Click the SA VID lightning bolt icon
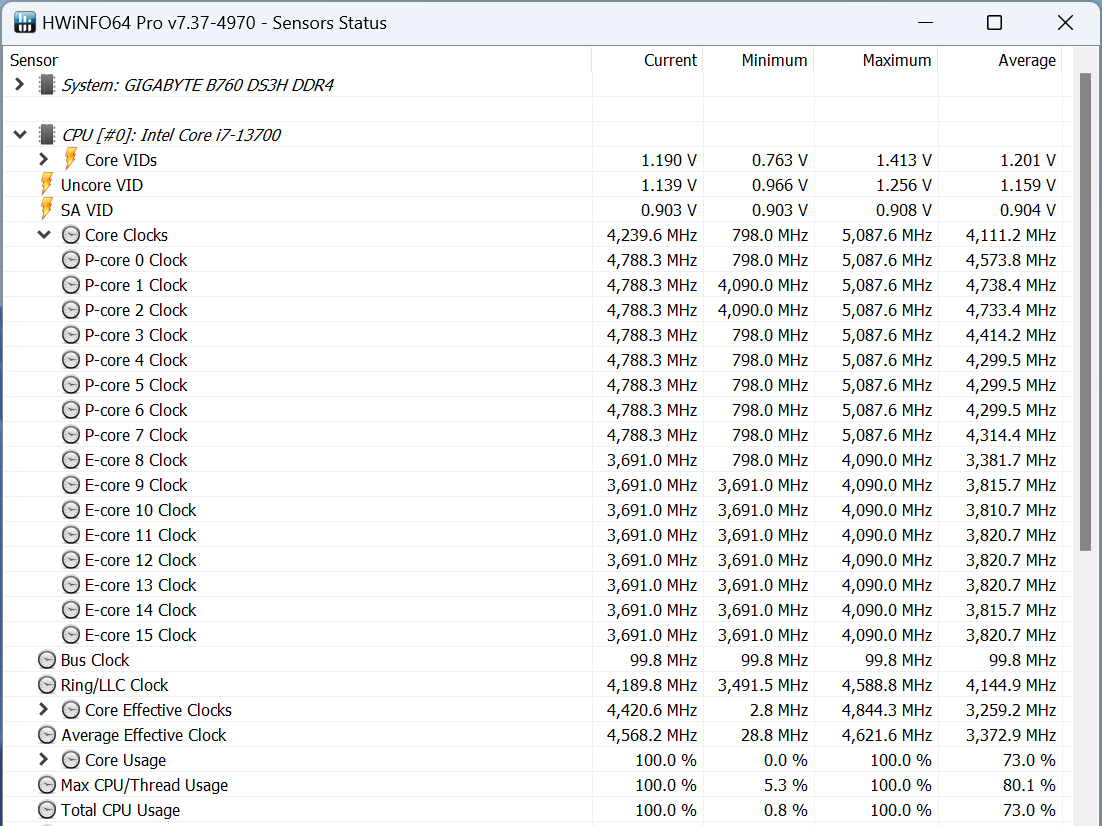The image size is (1102, 826). pyautogui.click(x=46, y=209)
